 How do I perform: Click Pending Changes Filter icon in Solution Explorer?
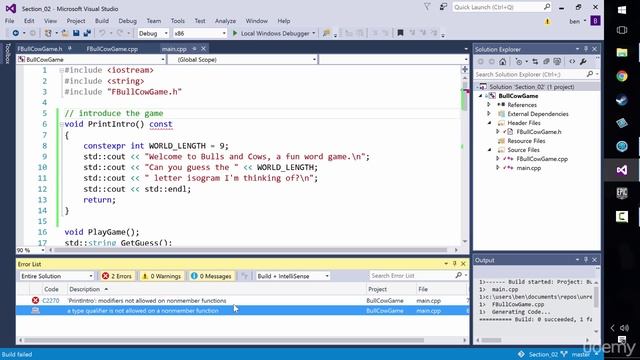[x=519, y=62]
